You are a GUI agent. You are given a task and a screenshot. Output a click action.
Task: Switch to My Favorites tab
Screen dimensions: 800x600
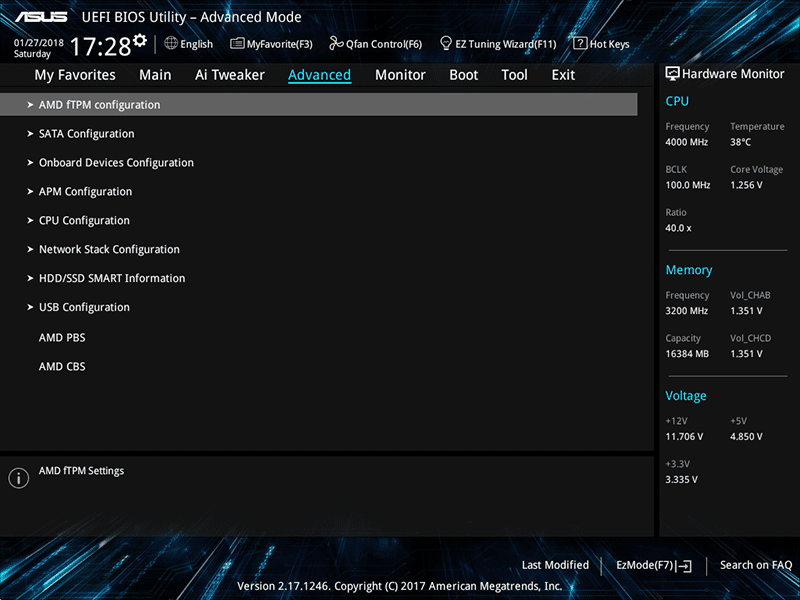click(75, 75)
